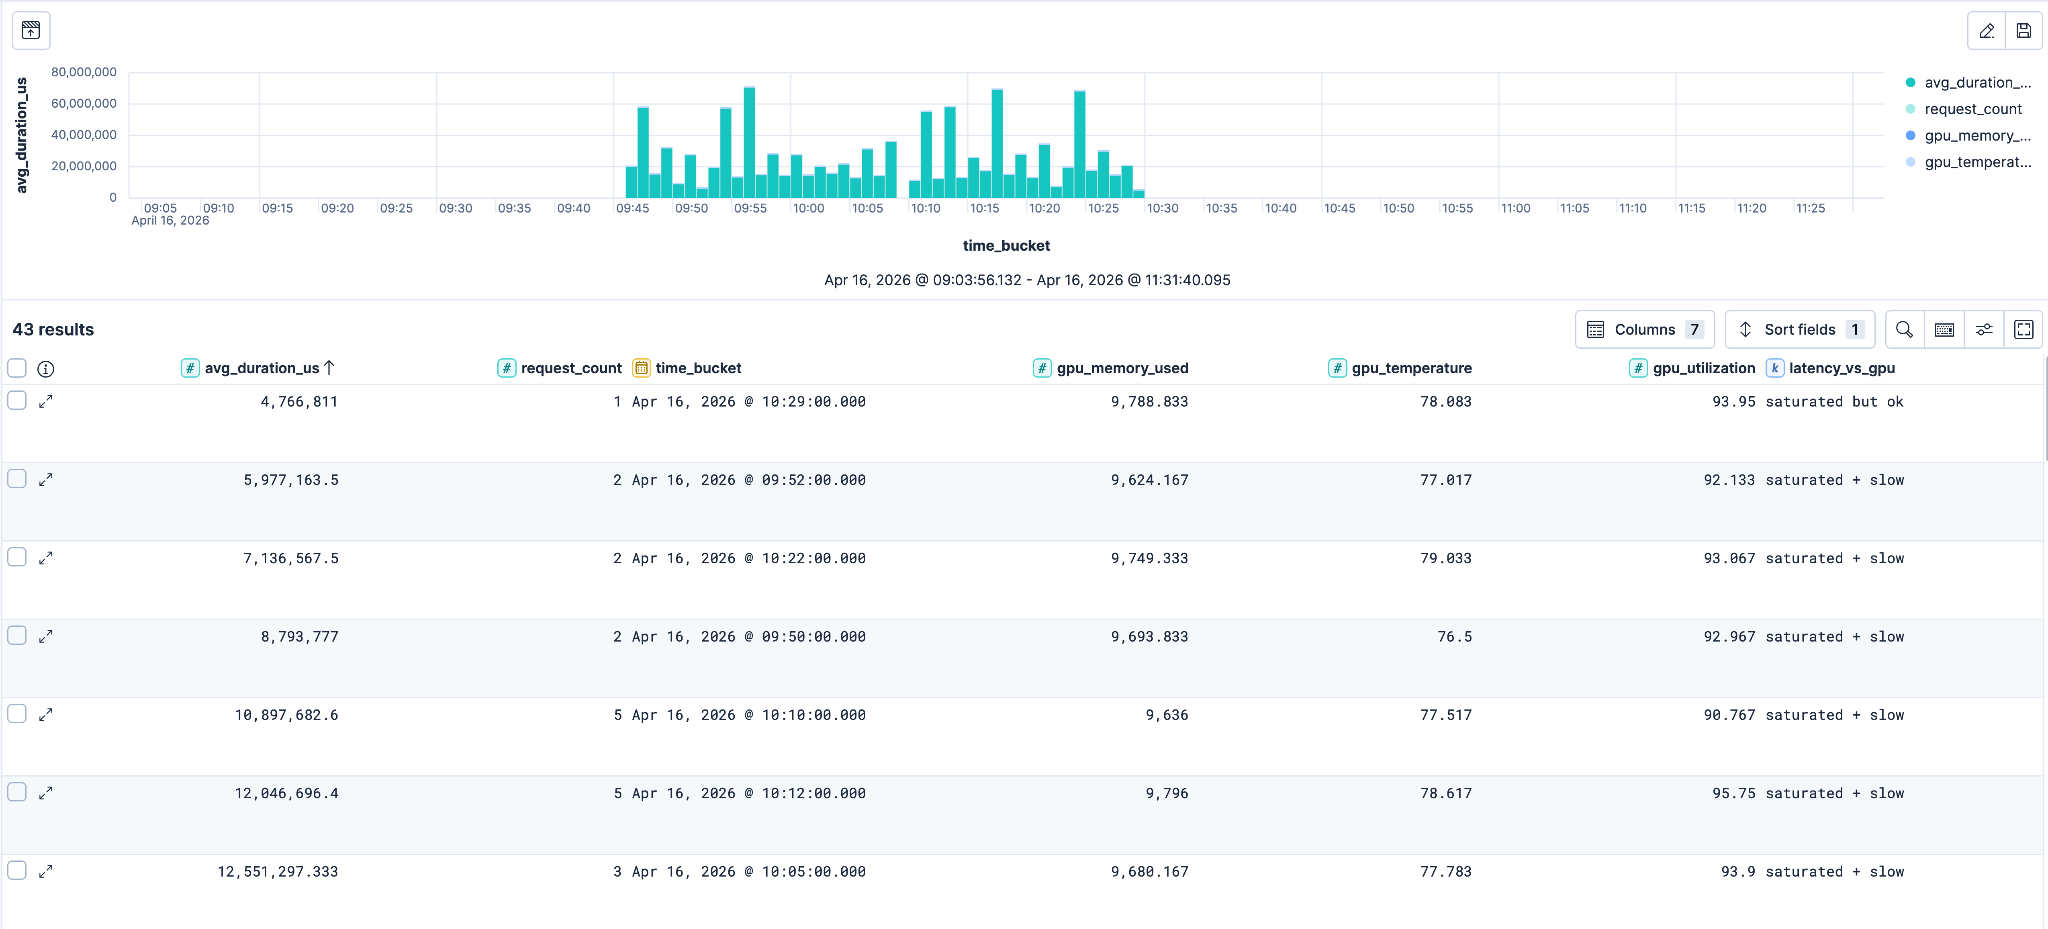Click the tall bar just before 10:25

point(1080,144)
